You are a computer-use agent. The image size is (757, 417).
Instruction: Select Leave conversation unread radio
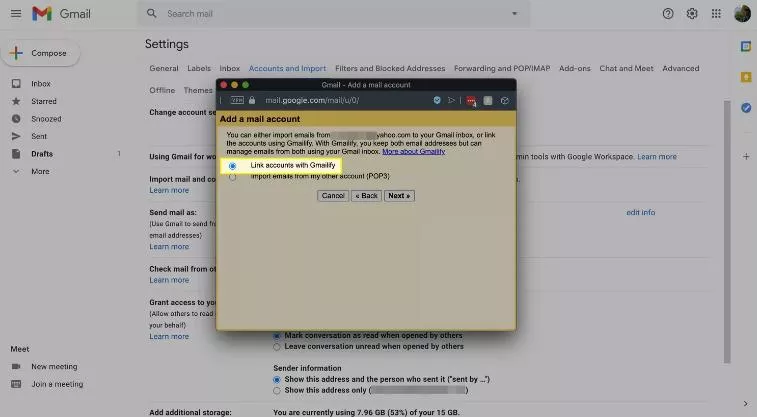click(x=277, y=347)
